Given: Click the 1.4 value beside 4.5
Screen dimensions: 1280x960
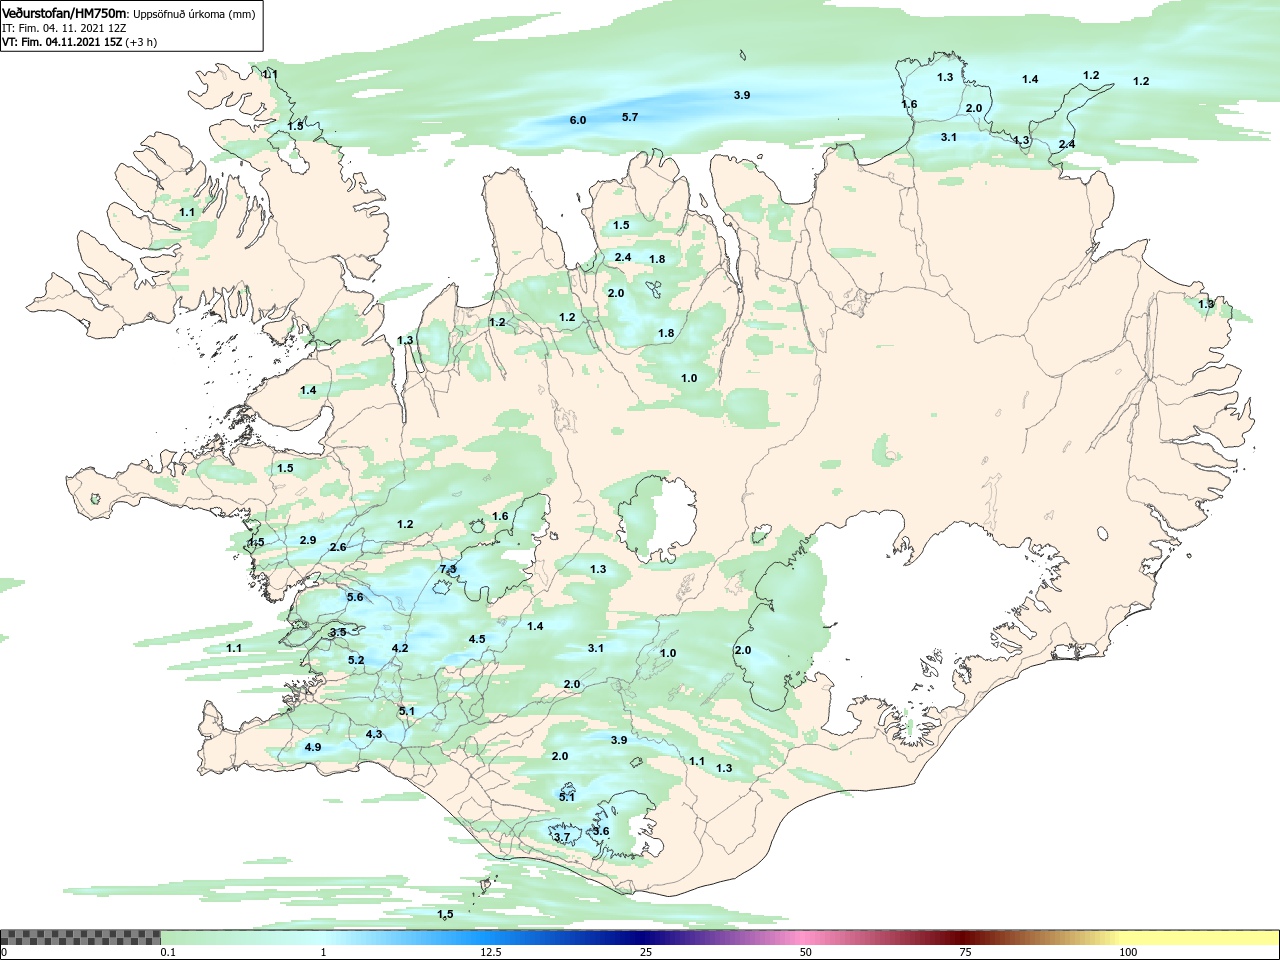Looking at the screenshot, I should pyautogui.click(x=535, y=626).
